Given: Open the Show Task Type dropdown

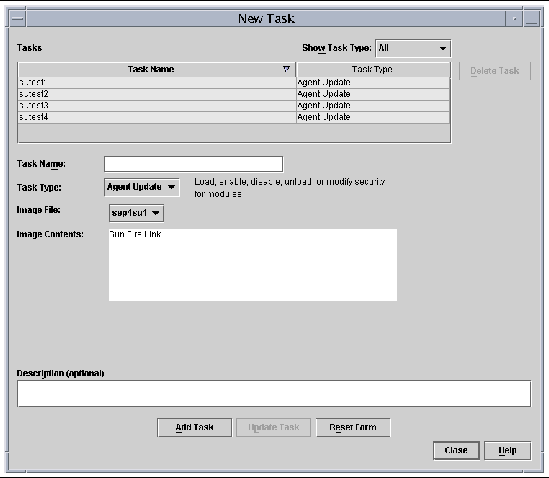Looking at the screenshot, I should [x=413, y=48].
